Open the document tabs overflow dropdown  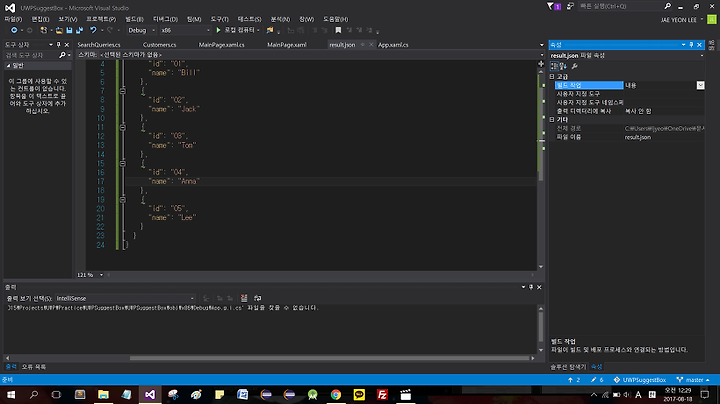click(x=541, y=45)
